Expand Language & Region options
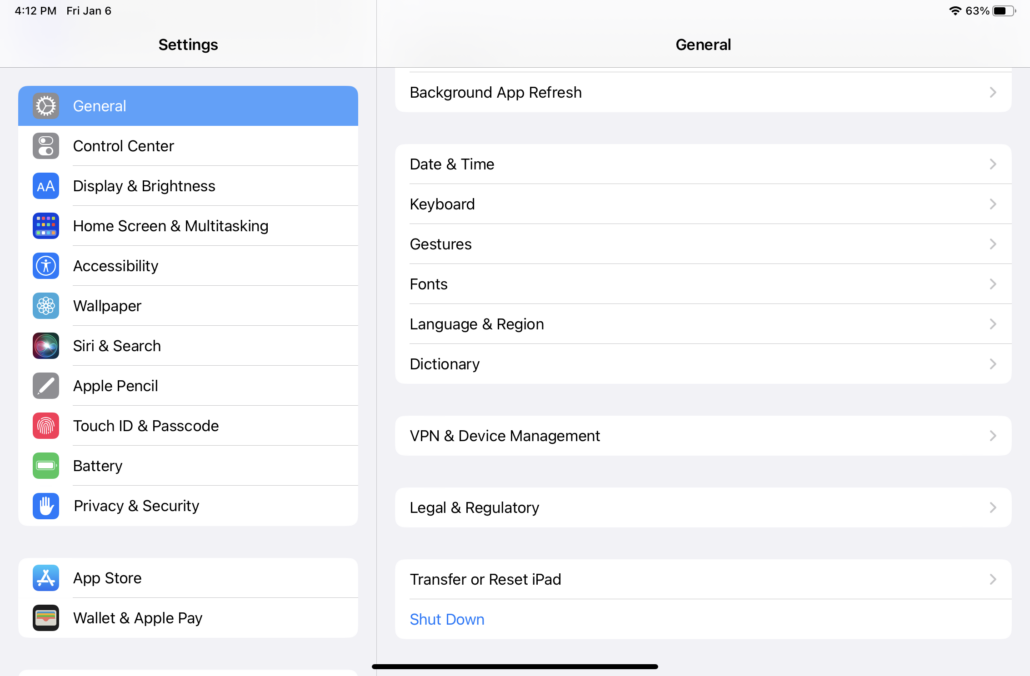The image size is (1030, 676). [x=700, y=324]
